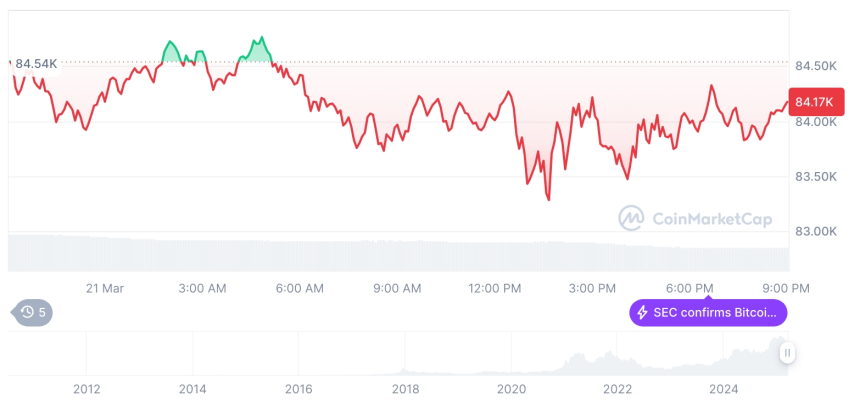Select 2014 on the timeline navigator
This screenshot has height=401, width=860.
(192, 388)
